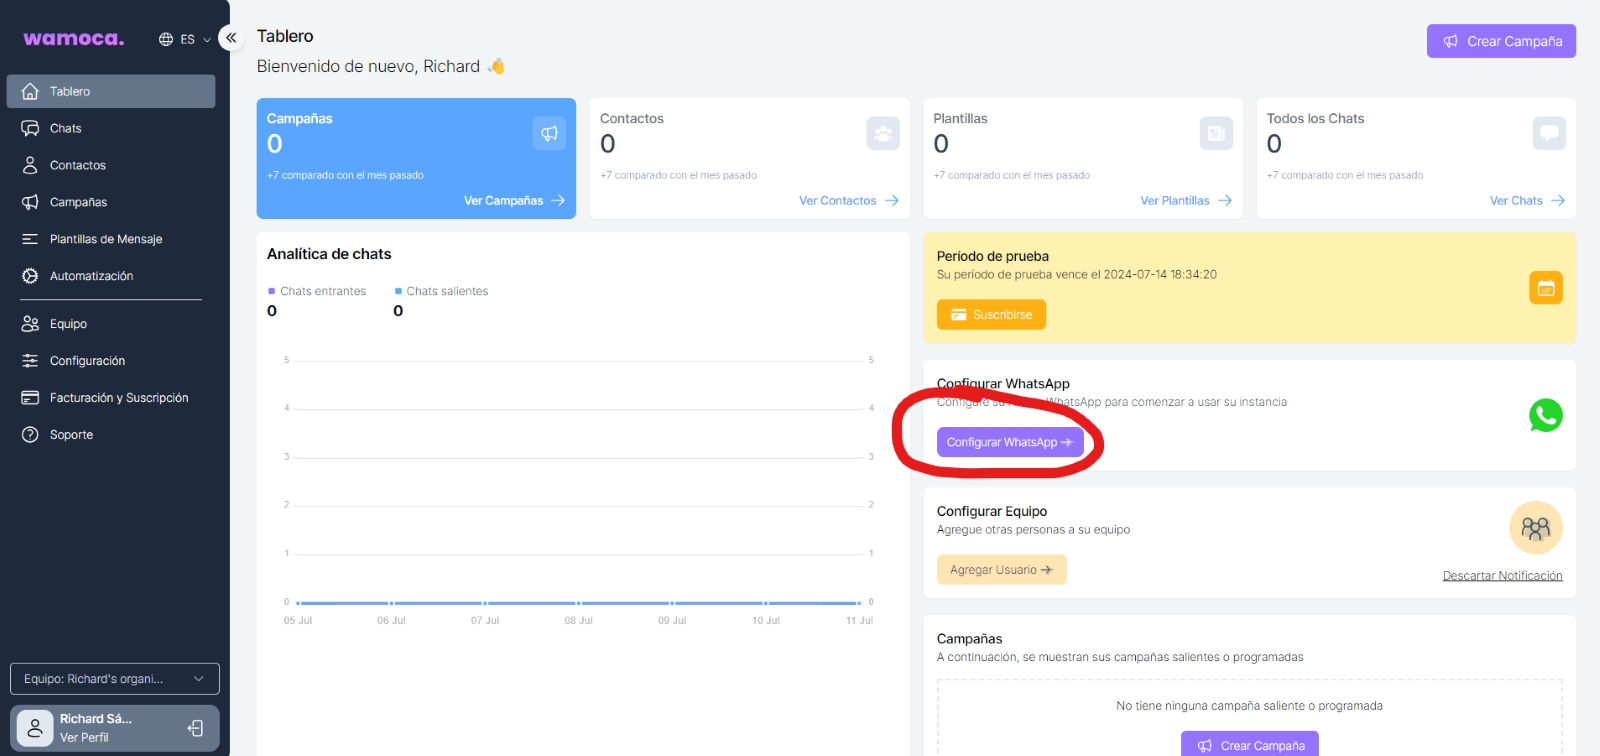Click the Descartar Notificación link
1600x756 pixels.
1502,576
